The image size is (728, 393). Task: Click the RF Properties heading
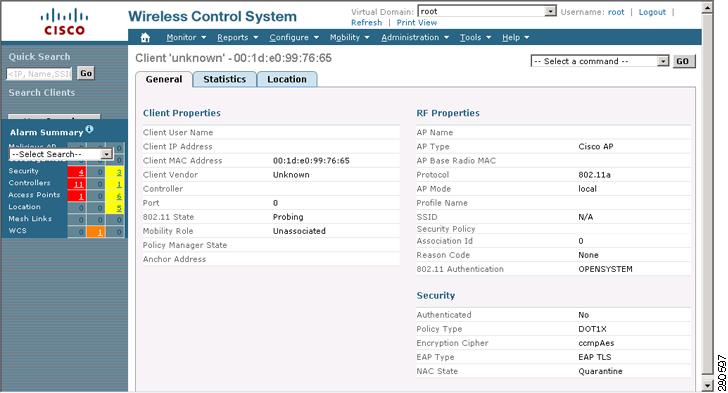448,113
